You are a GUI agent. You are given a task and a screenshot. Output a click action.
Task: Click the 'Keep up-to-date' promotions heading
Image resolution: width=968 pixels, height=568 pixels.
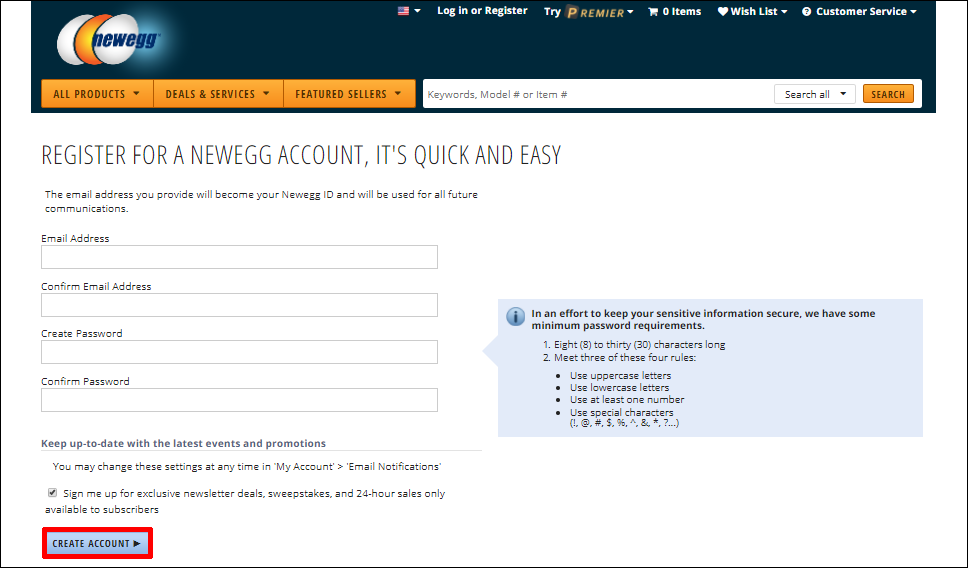click(183, 443)
